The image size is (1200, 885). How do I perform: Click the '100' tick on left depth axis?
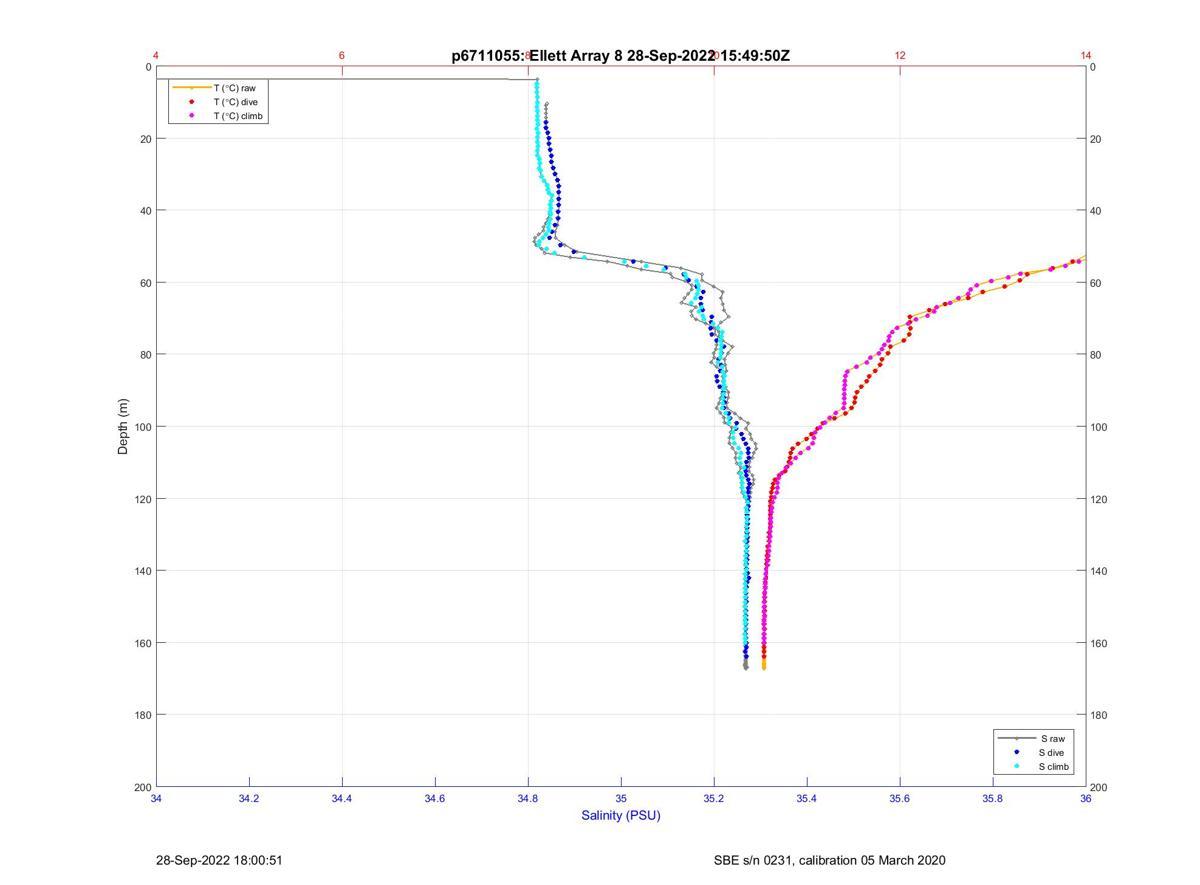coord(142,427)
